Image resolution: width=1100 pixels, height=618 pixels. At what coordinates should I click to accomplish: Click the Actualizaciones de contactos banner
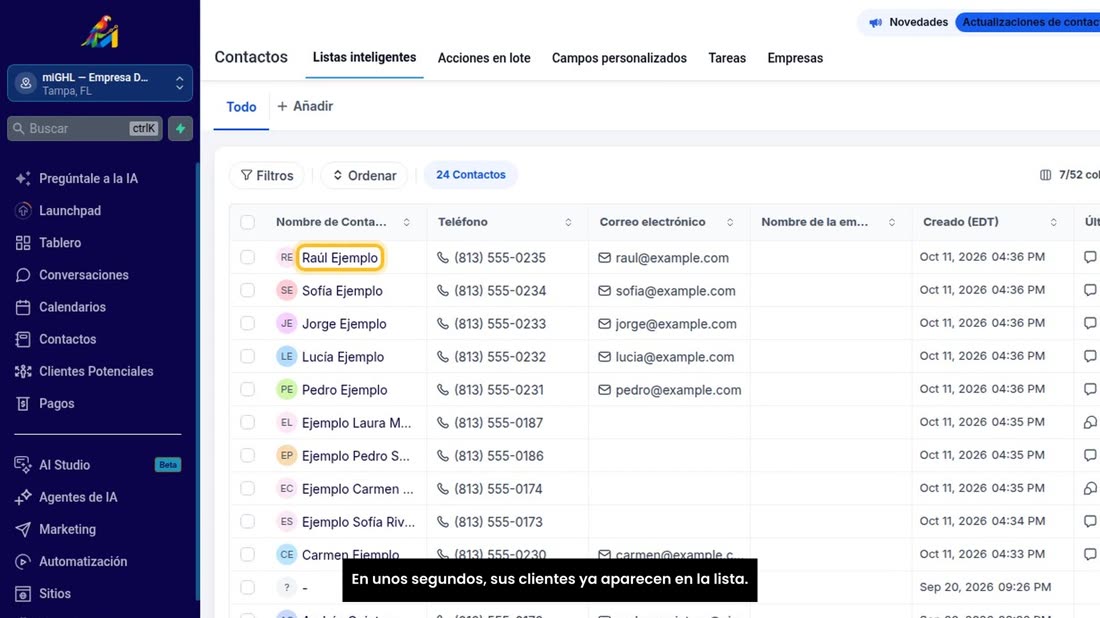1028,22
